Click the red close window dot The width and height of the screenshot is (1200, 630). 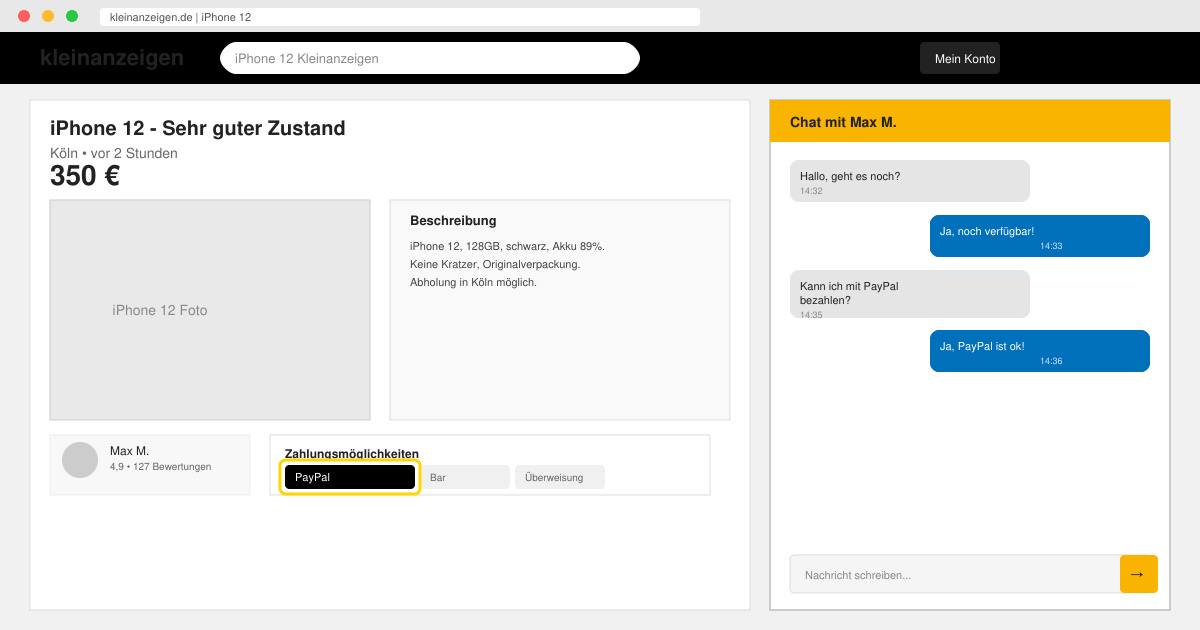24,16
